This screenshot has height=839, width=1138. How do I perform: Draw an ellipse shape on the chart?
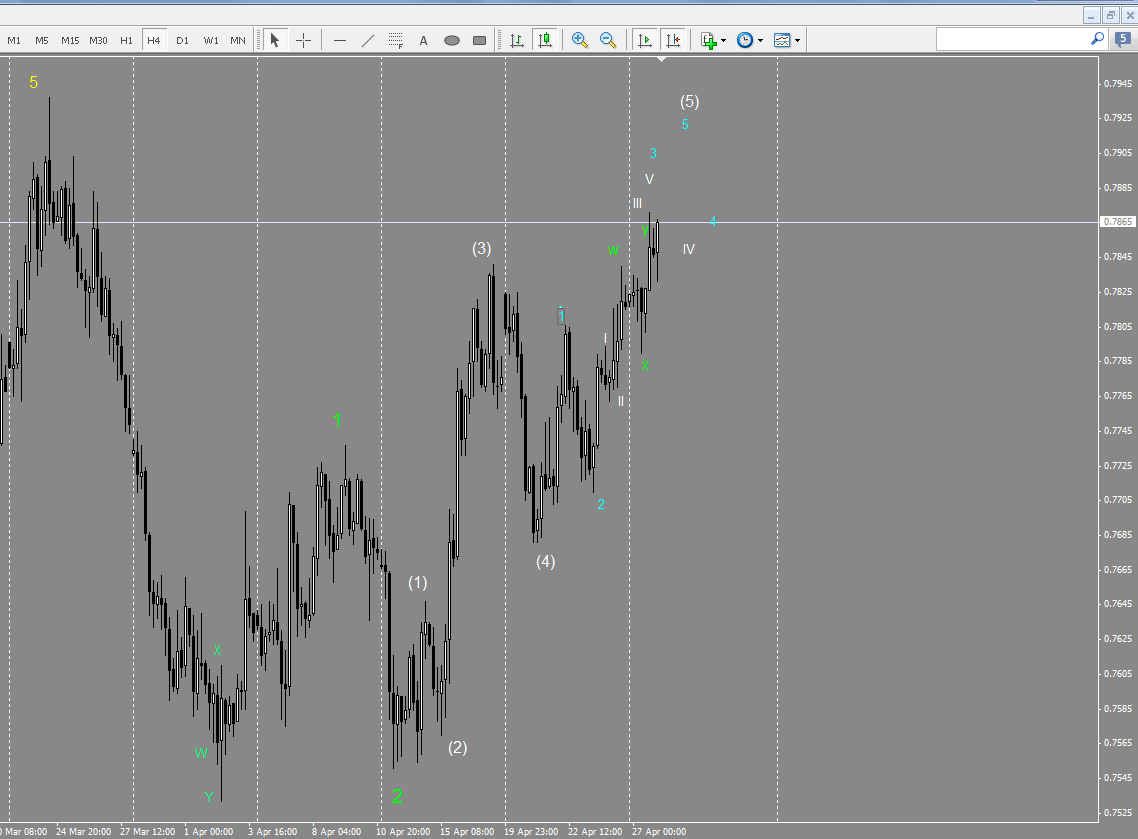tap(451, 40)
